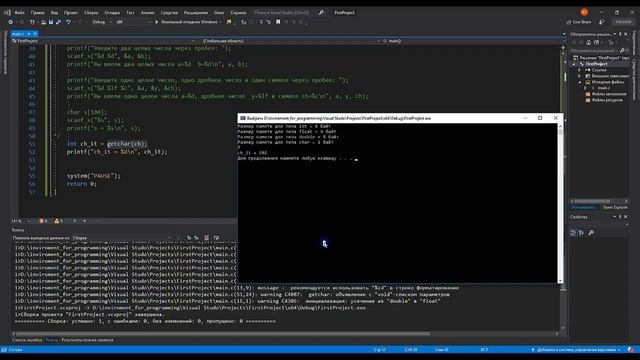Click the Live Share button
Image resolution: width=640 pixels, height=360 pixels.
(579, 22)
